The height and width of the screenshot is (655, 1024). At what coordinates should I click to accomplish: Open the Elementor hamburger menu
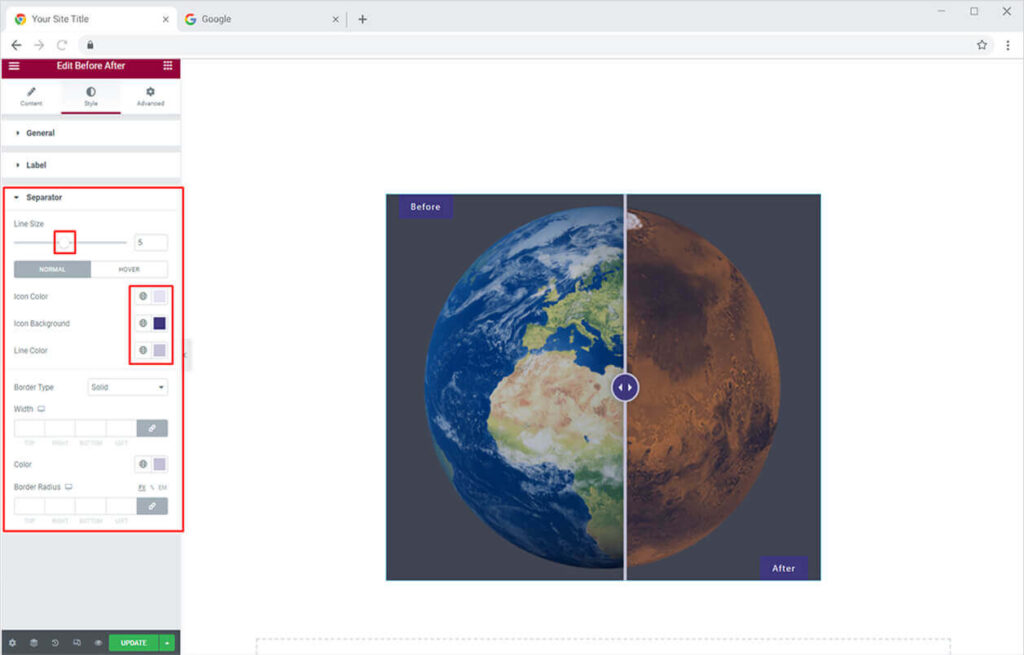[x=14, y=66]
